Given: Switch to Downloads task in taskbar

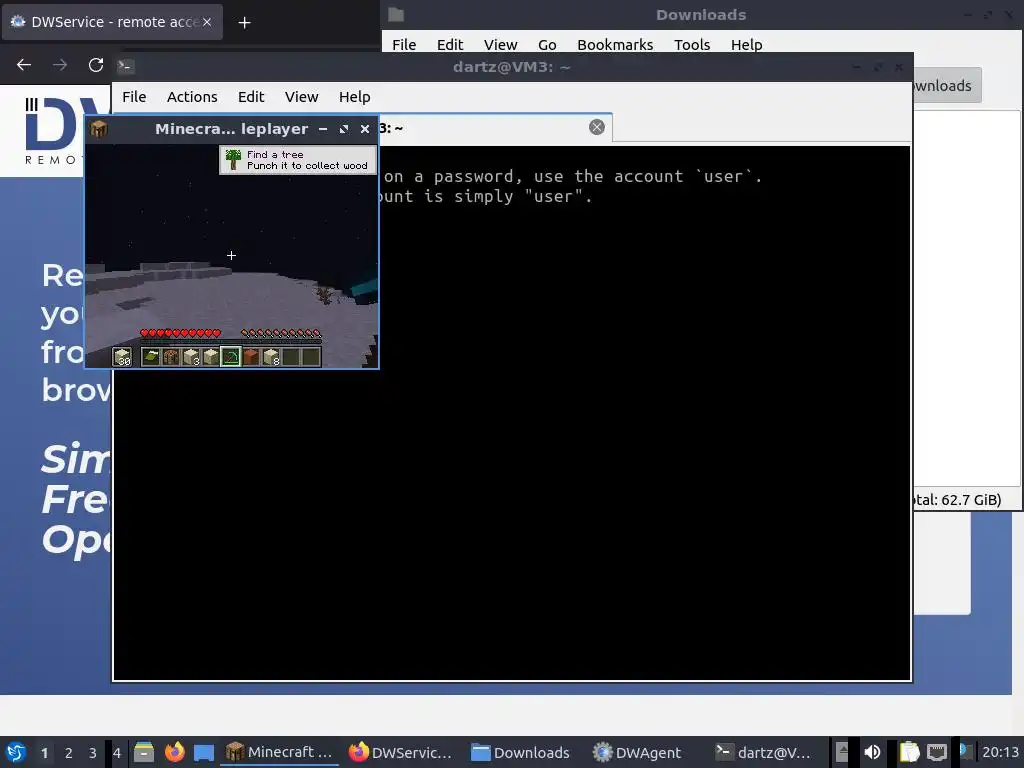Looking at the screenshot, I should click(x=520, y=752).
